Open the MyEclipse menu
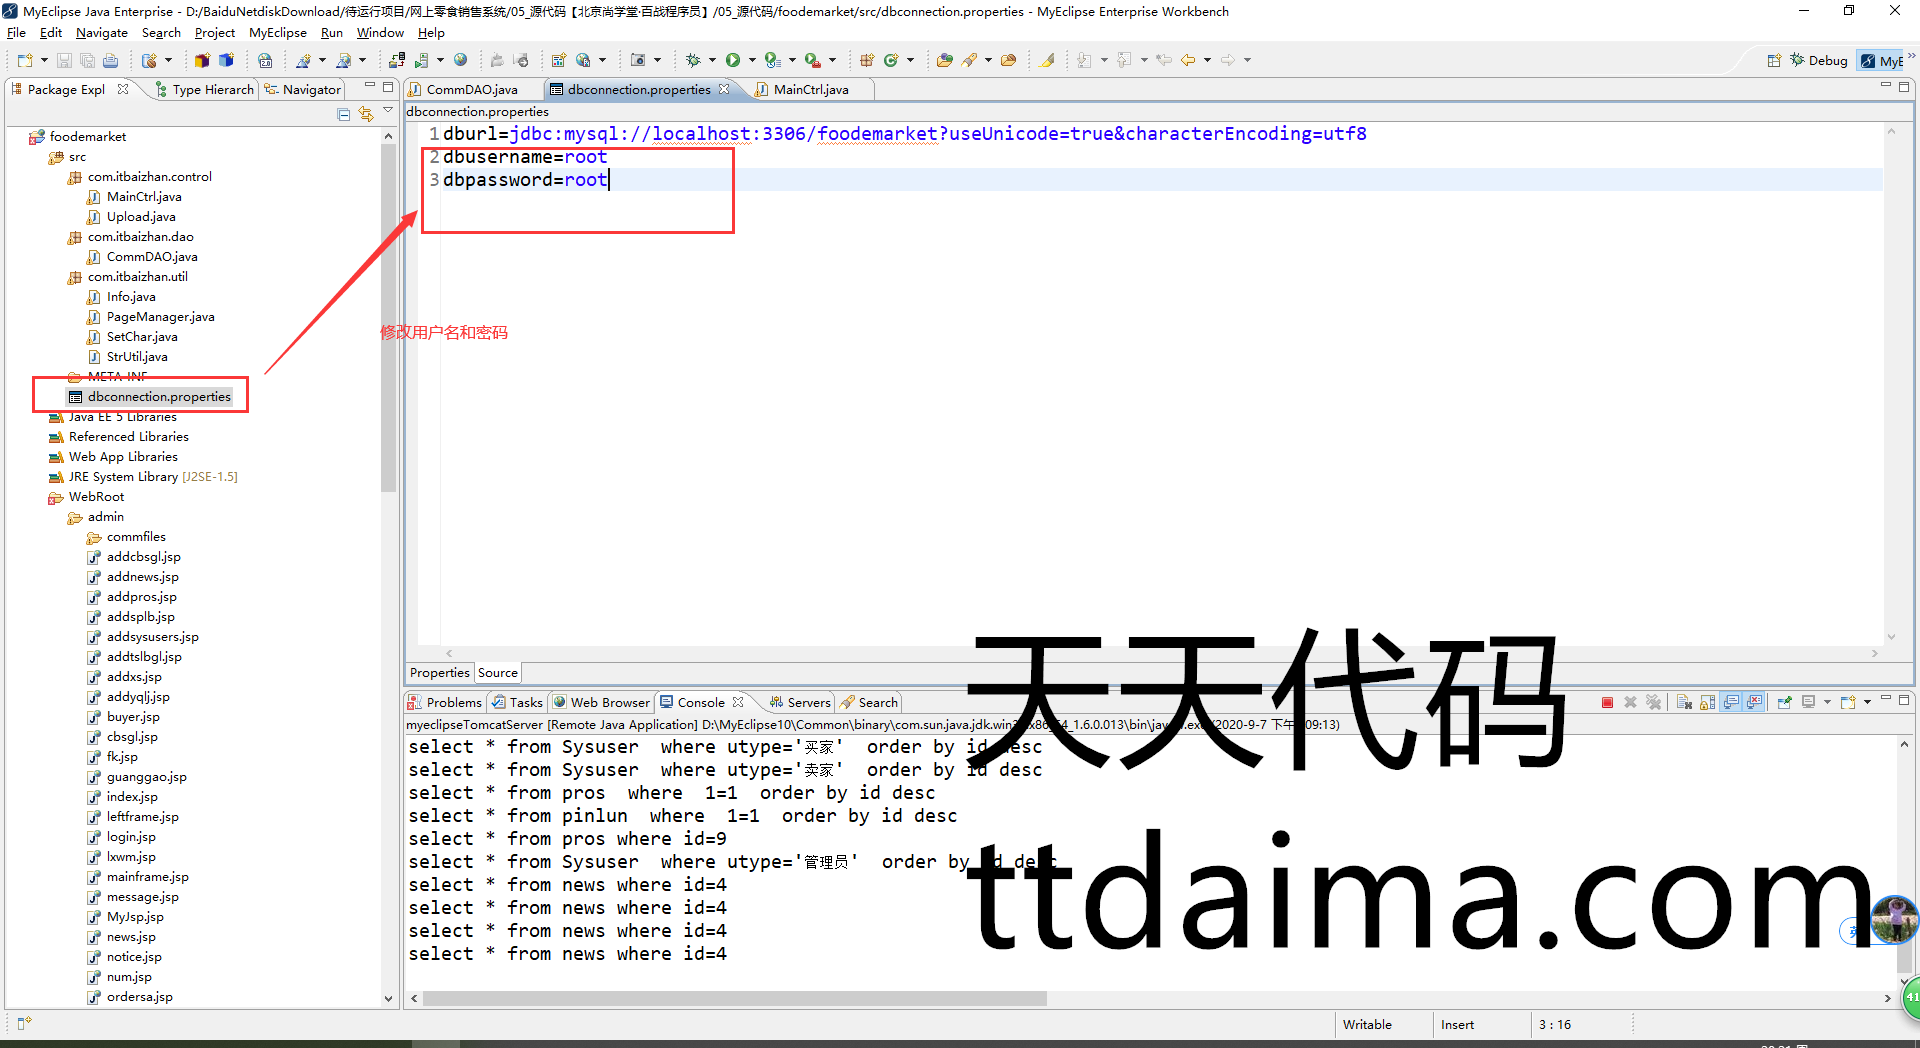Image resolution: width=1920 pixels, height=1048 pixels. point(277,33)
